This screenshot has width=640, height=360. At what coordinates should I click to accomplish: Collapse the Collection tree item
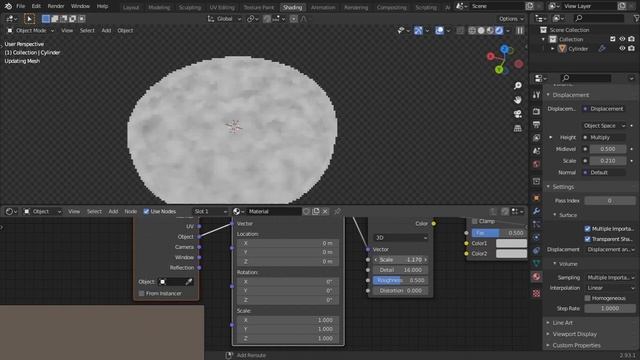[x=543, y=39]
